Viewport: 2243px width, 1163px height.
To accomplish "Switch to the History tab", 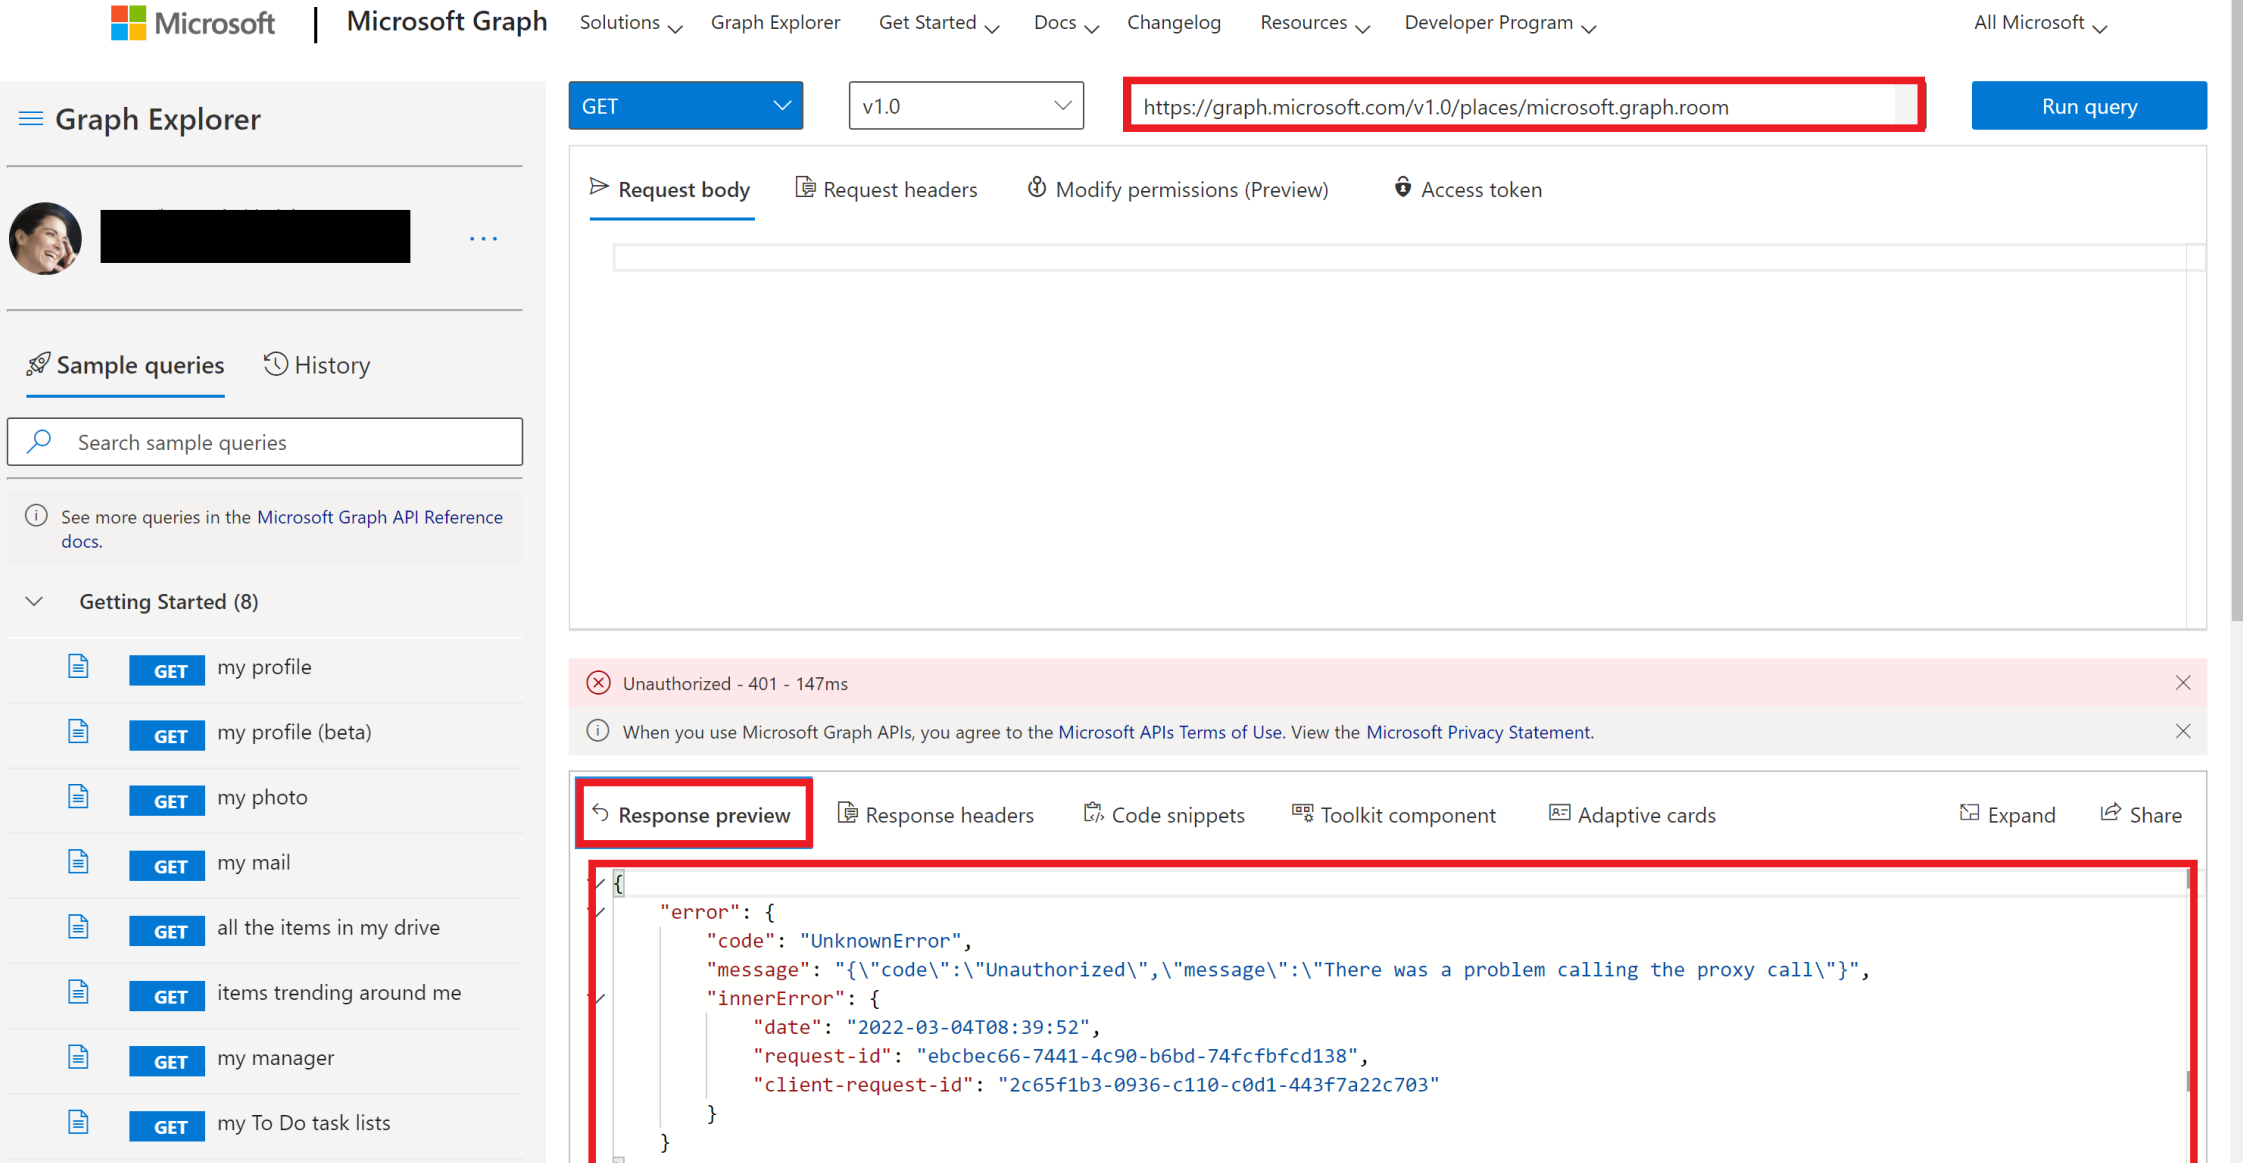I will point(316,364).
